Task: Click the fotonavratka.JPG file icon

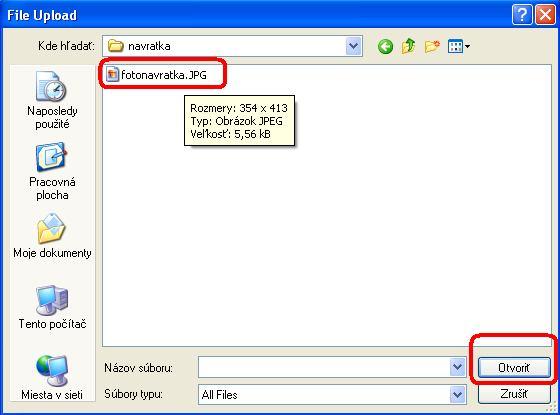Action: (112, 75)
